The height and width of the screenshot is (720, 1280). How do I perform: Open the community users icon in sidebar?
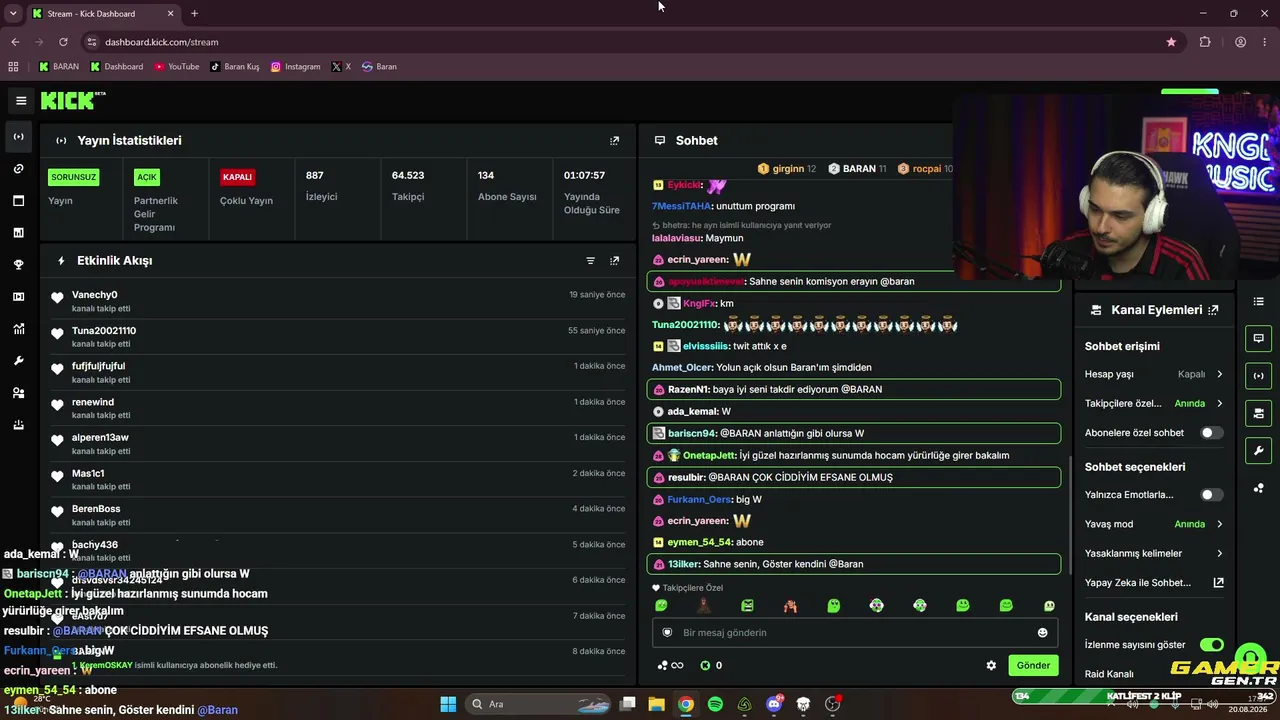(x=18, y=393)
